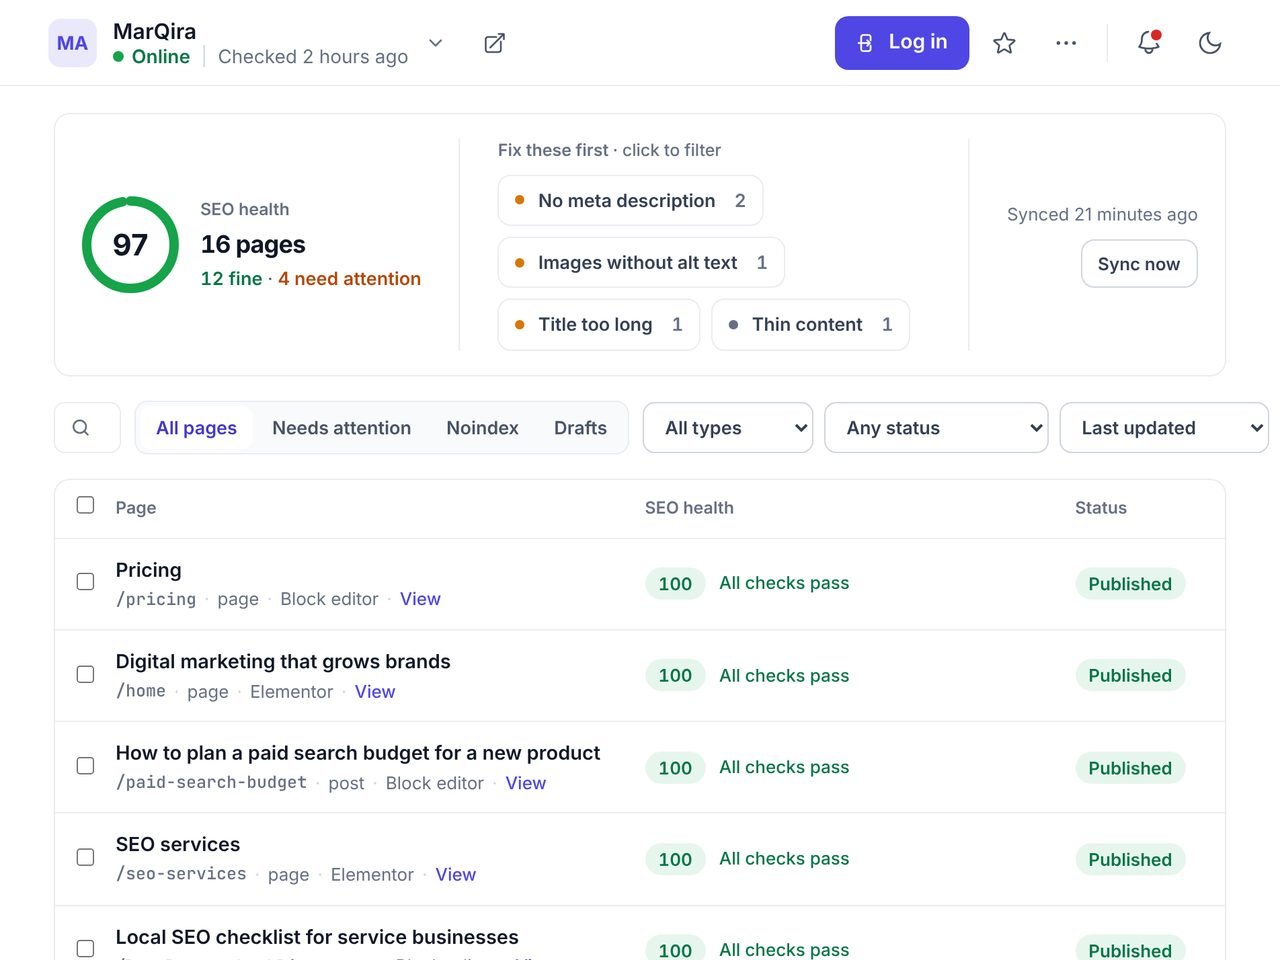Go to the Drafts tab
The height and width of the screenshot is (960, 1280).
click(x=581, y=428)
